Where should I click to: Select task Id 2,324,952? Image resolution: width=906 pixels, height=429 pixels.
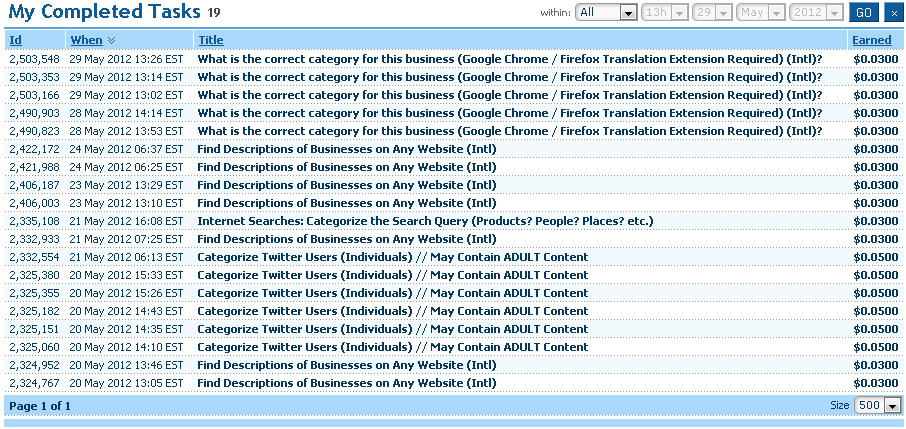[34, 365]
